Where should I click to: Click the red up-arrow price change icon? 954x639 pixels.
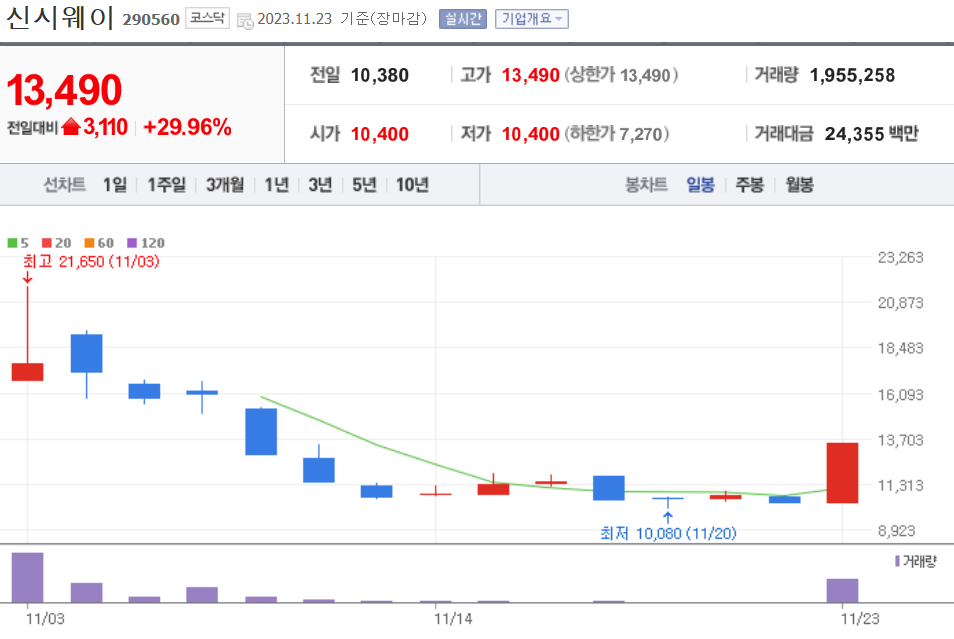pyautogui.click(x=71, y=127)
